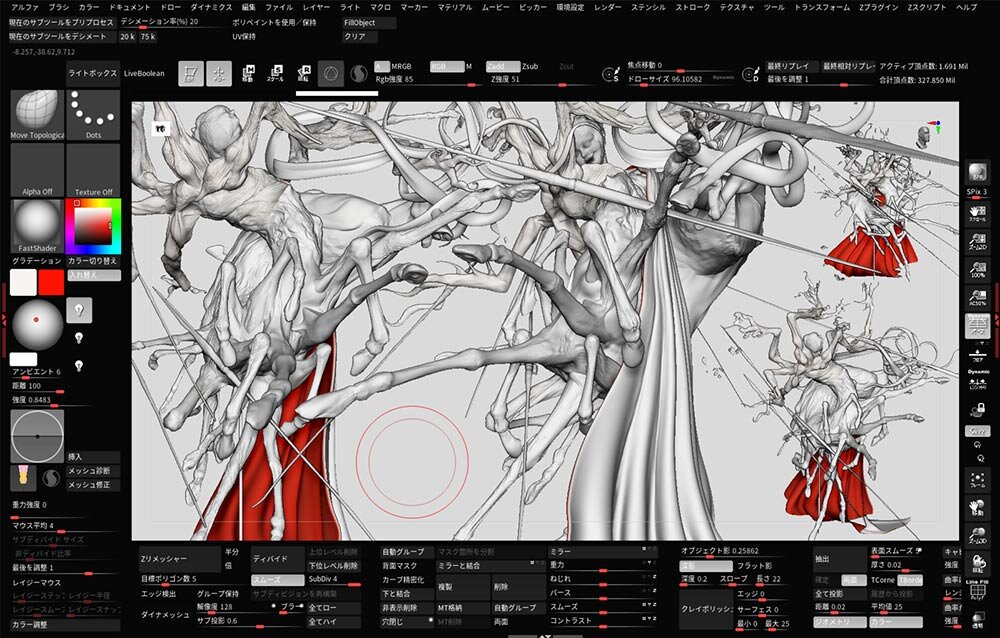Click the D dial icon by 最終リプレイ
Viewport: 1000px width, 638px height.
pos(751,75)
